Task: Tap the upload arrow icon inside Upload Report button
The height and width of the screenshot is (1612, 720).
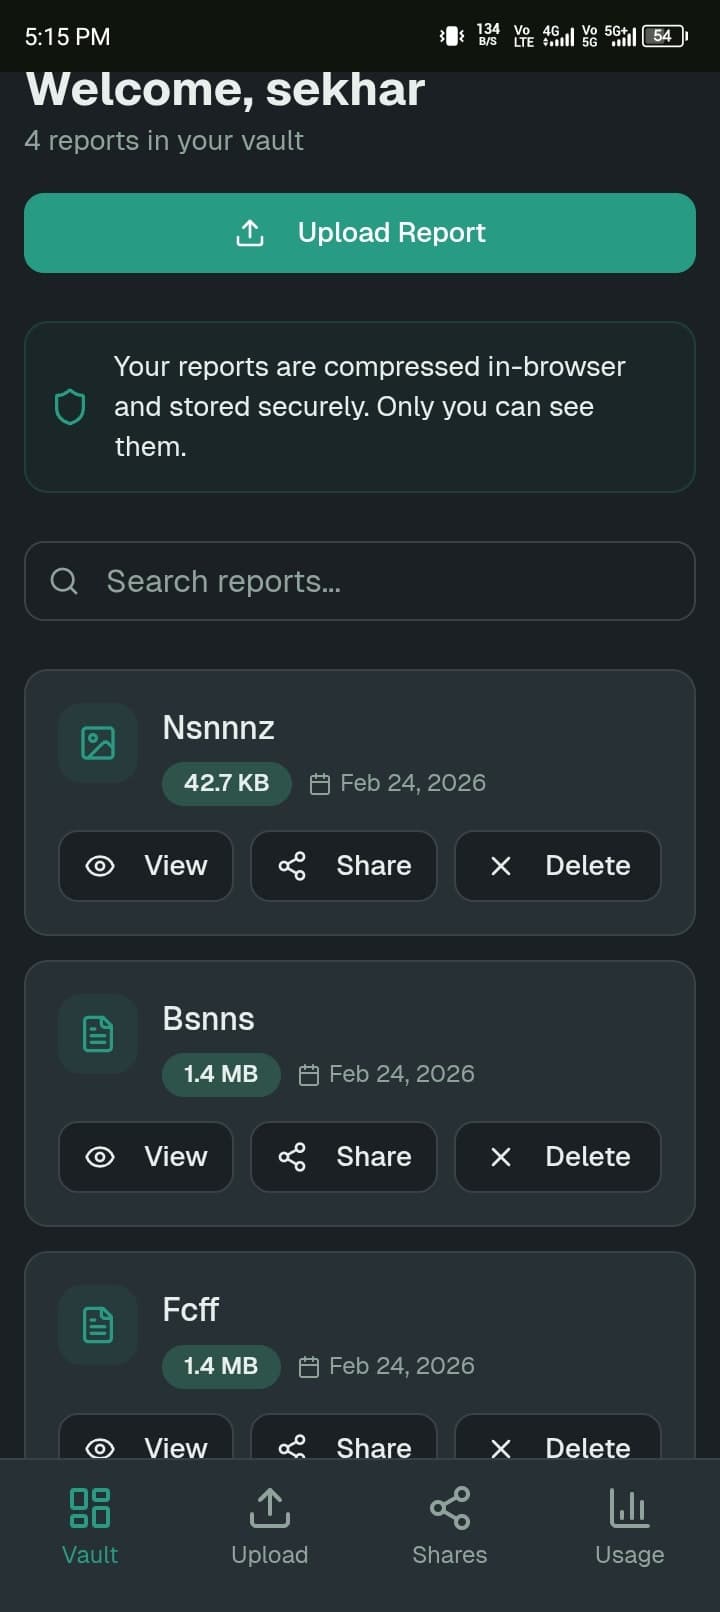Action: pos(249,232)
